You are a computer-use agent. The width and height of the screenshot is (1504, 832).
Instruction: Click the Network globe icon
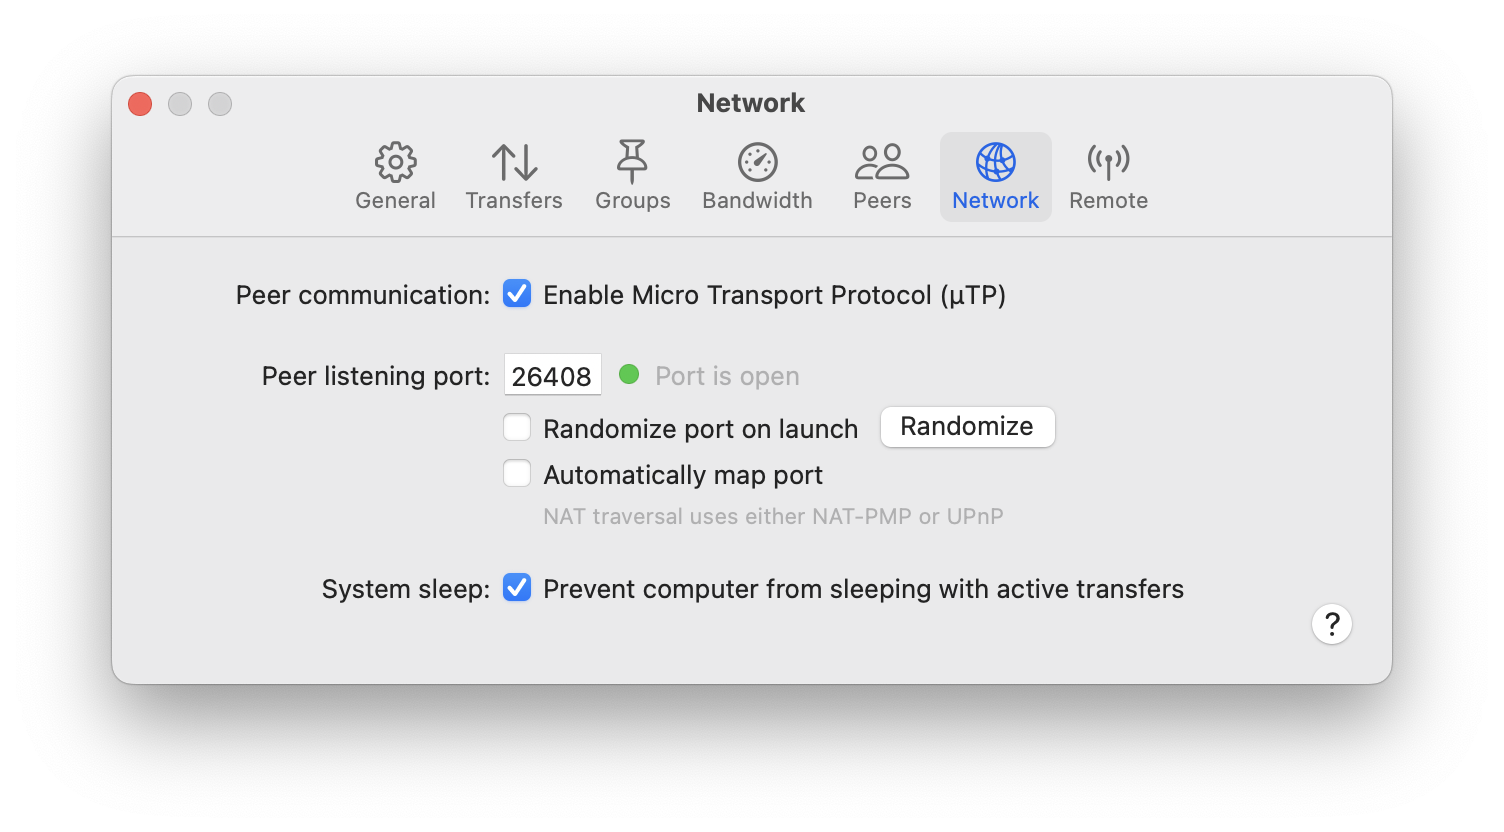995,162
